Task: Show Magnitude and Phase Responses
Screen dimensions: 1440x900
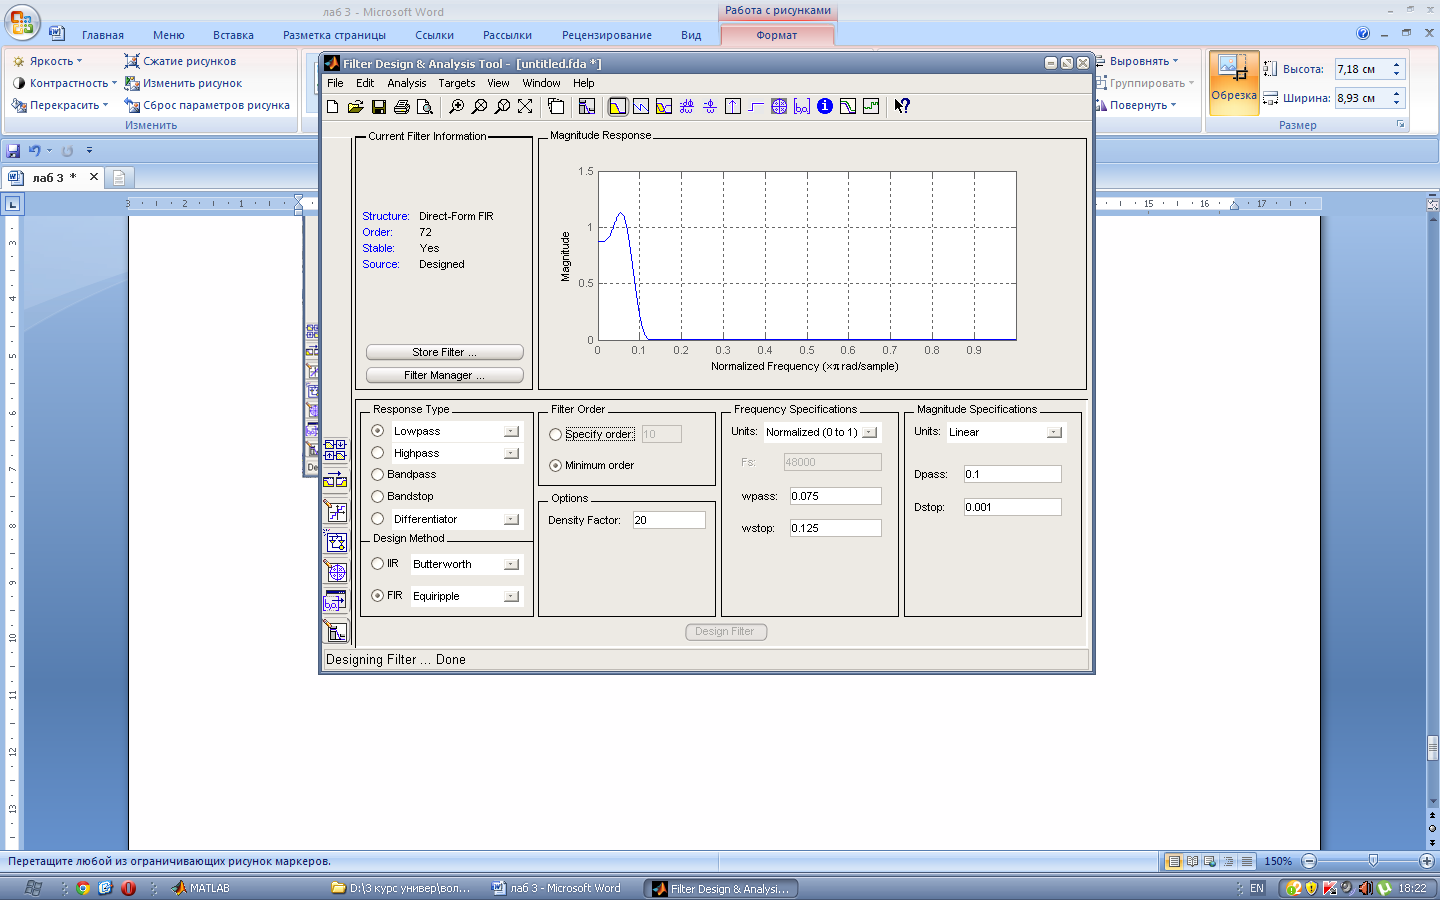Action: point(664,106)
